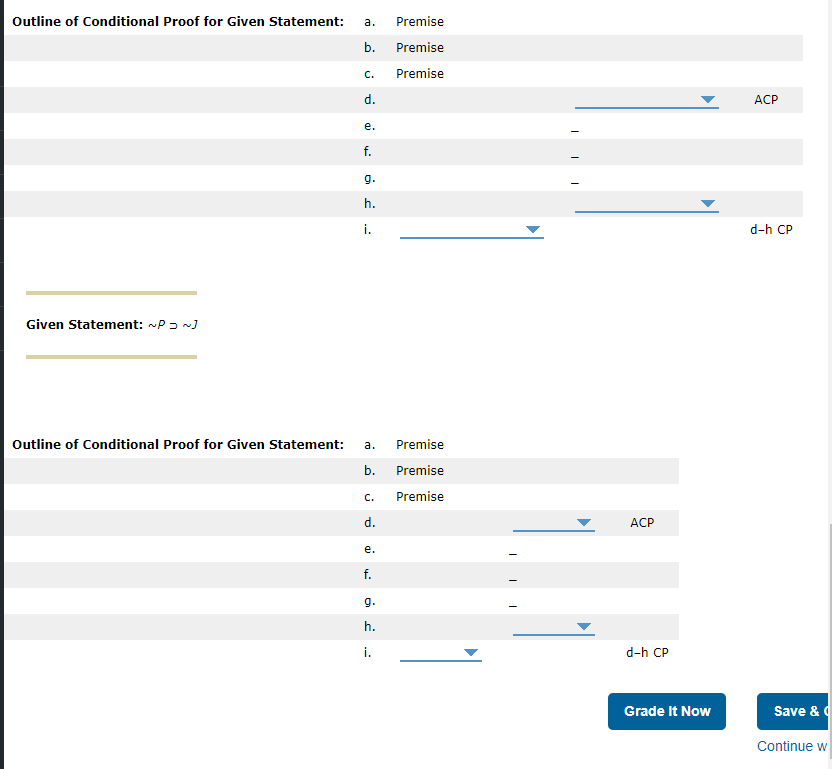
Task: Click the Grade It Now button
Action: (x=666, y=711)
